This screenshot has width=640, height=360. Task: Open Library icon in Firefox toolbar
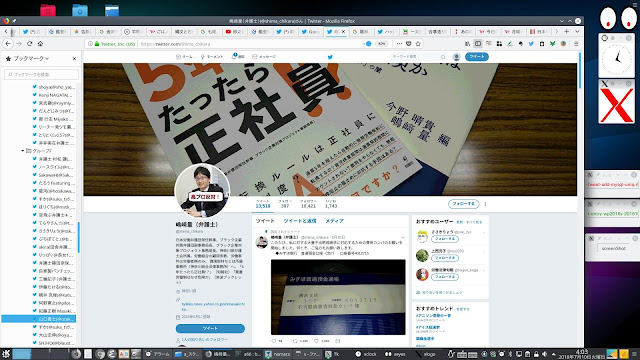pos(467,44)
